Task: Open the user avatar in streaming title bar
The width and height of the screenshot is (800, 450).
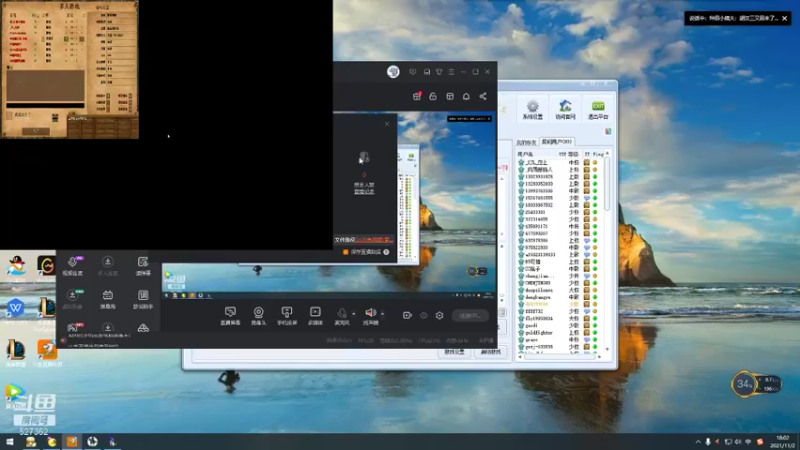Action: [x=393, y=72]
